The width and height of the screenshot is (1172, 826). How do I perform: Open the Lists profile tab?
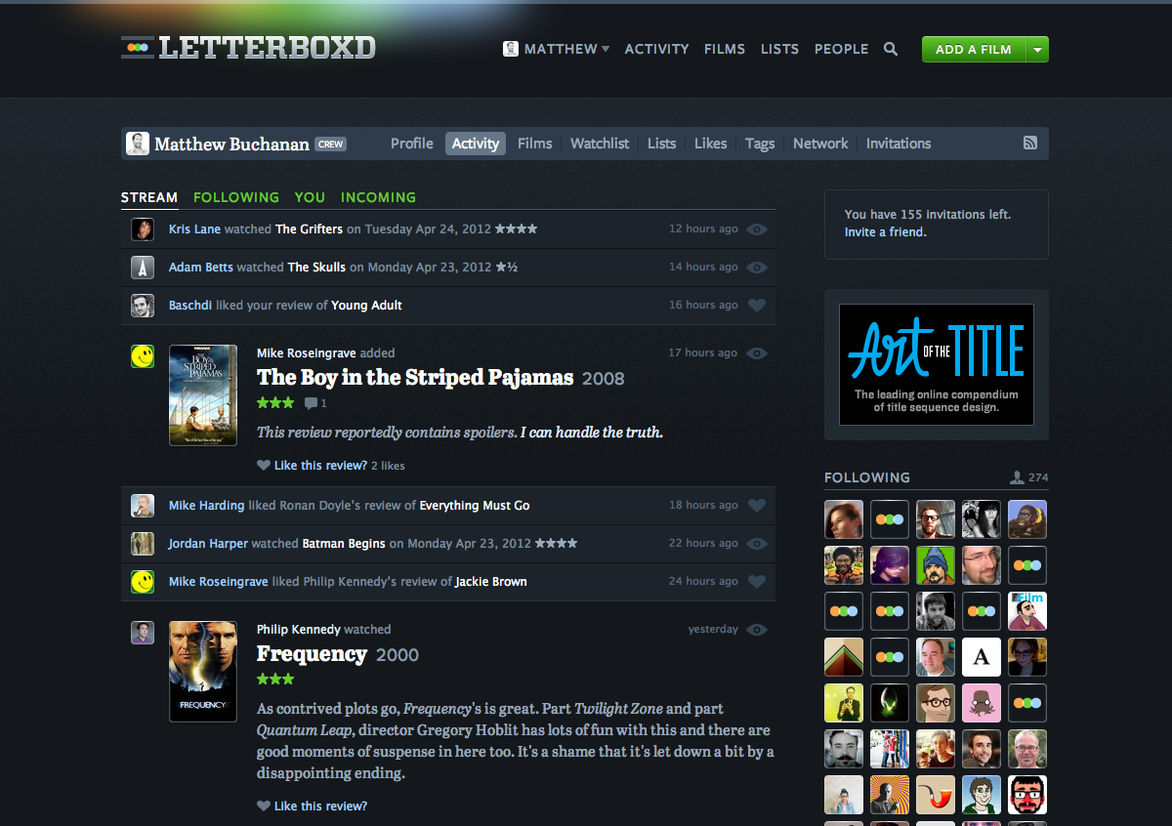(x=661, y=144)
